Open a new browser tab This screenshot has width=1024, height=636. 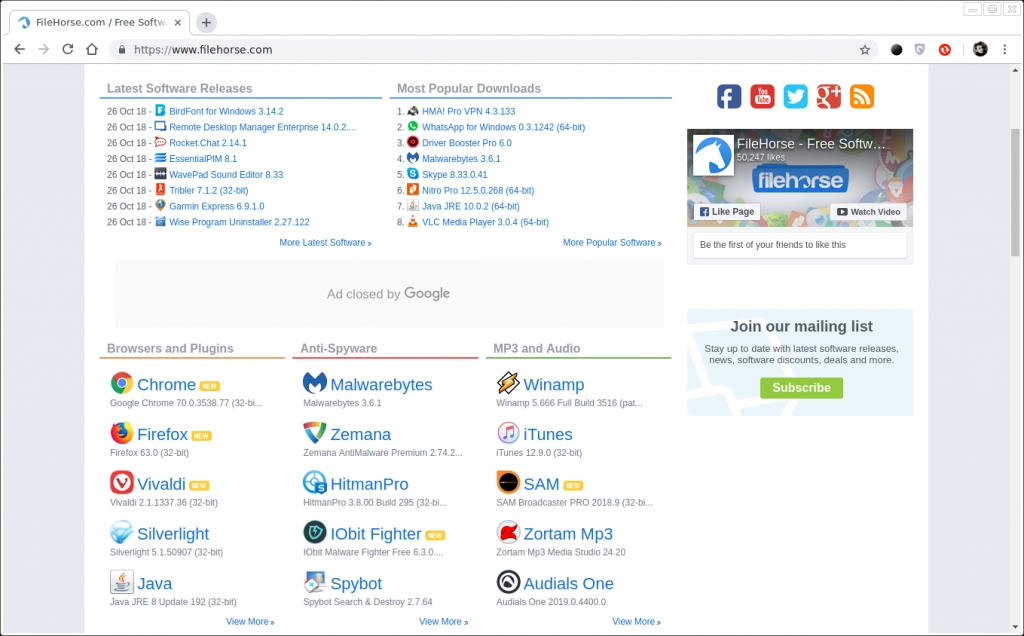(x=206, y=22)
